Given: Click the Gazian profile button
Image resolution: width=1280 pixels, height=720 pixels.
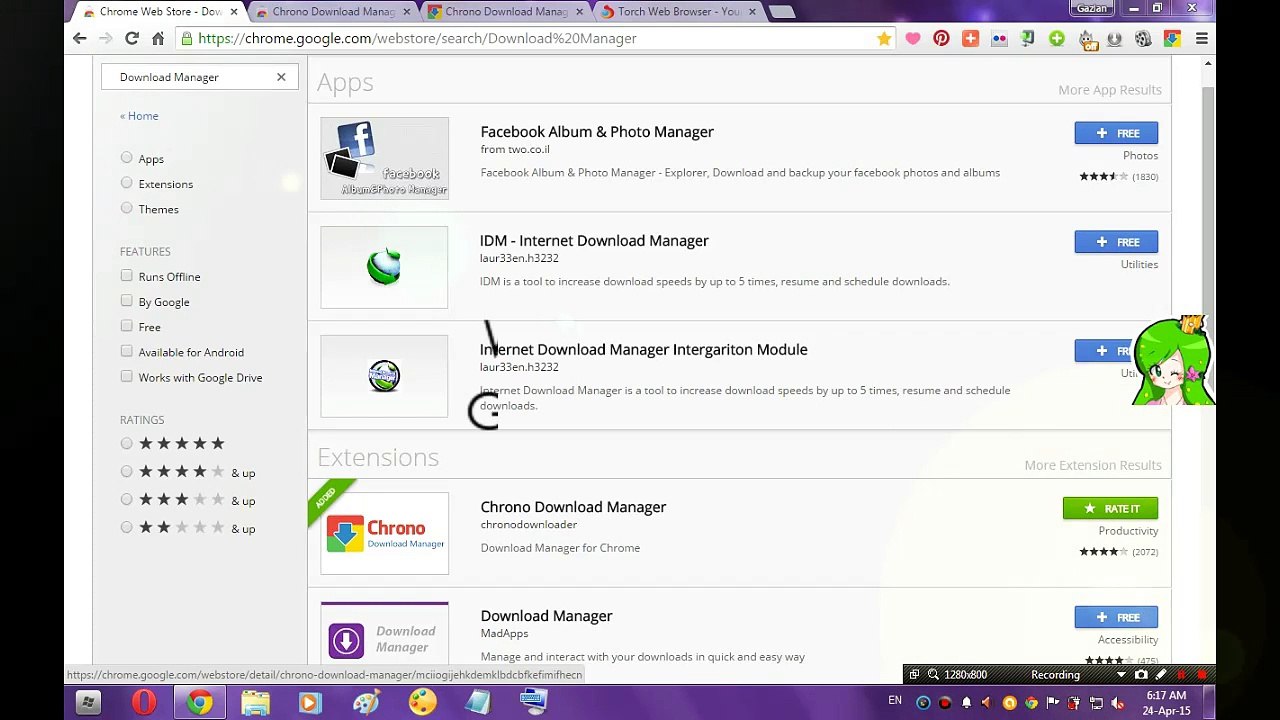Looking at the screenshot, I should tap(1091, 8).
